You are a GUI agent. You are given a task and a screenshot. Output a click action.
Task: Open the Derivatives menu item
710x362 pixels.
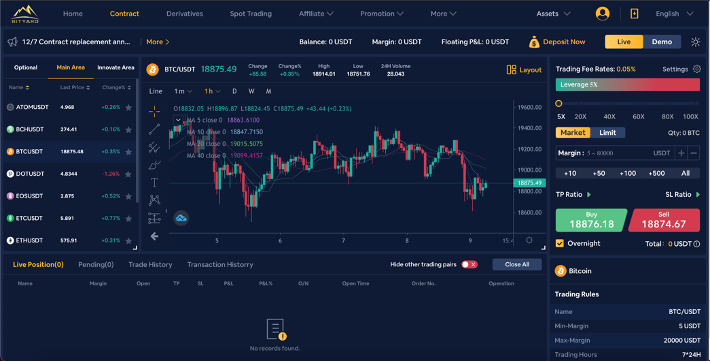coord(185,14)
